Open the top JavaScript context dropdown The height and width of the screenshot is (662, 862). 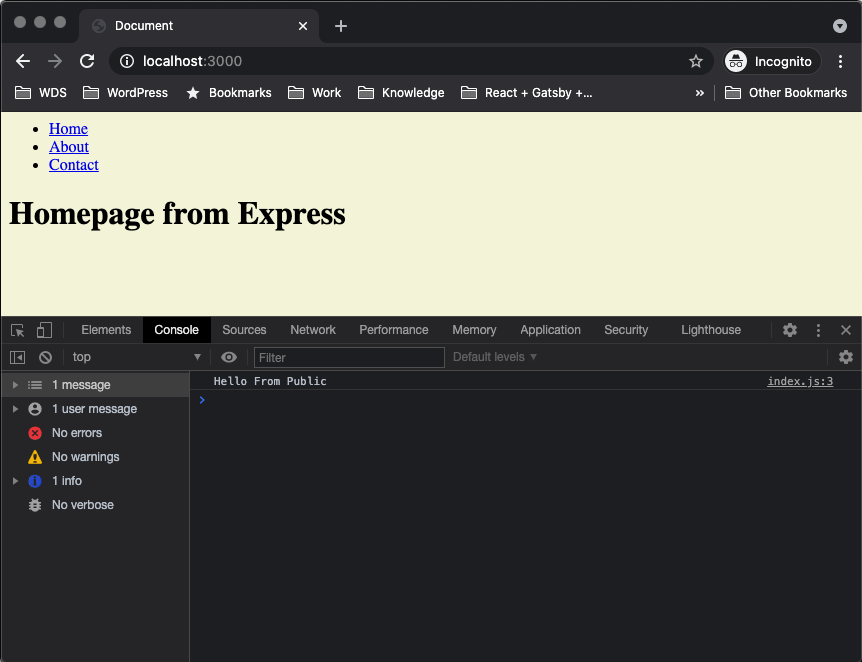pyautogui.click(x=136, y=357)
